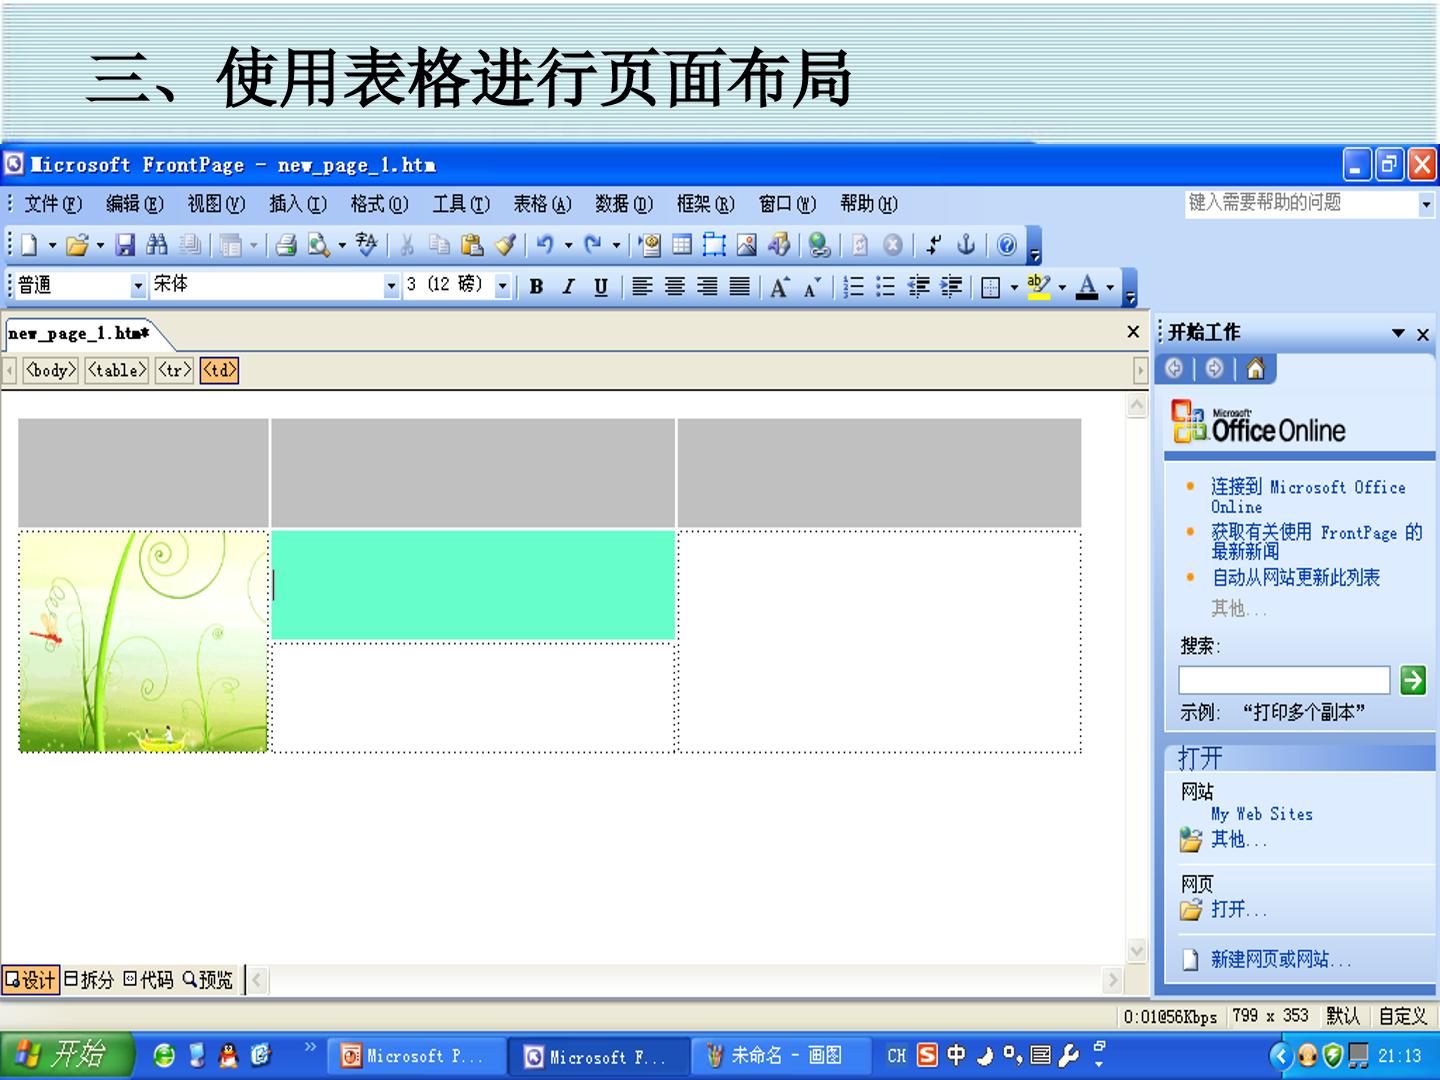Run the spelling check icon

pyautogui.click(x=367, y=245)
